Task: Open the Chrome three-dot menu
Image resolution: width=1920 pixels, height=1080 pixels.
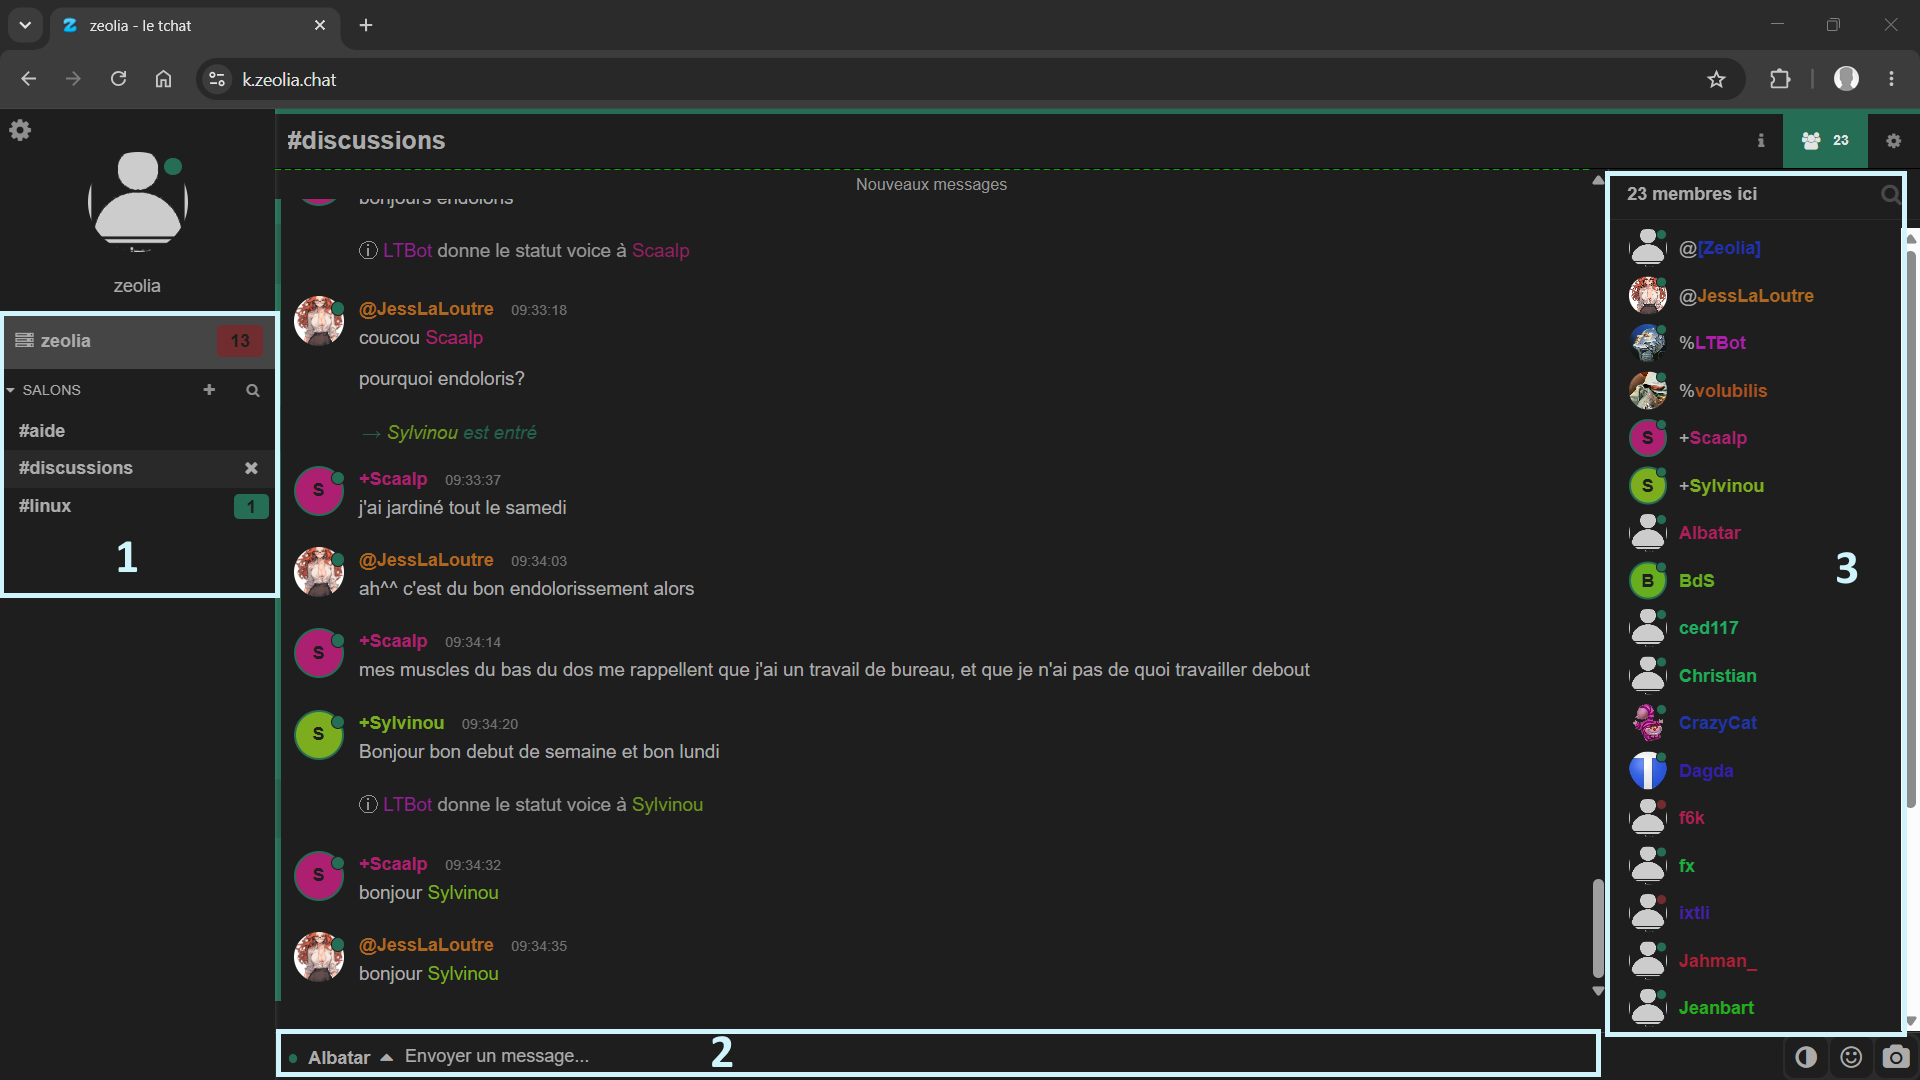Action: (x=1891, y=79)
